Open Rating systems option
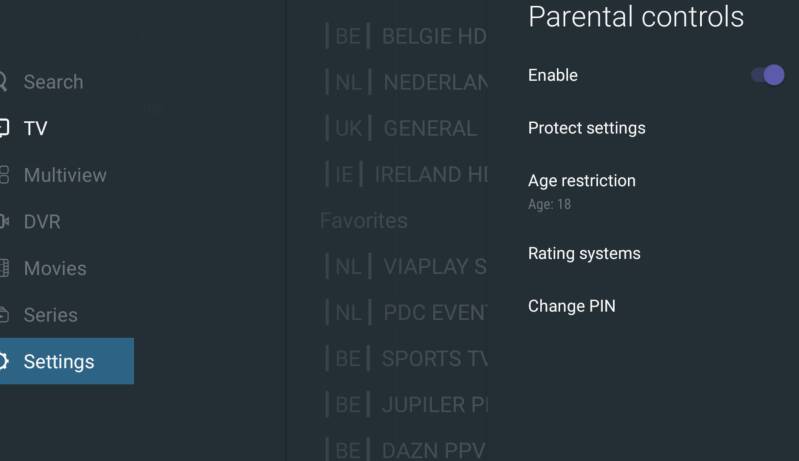This screenshot has width=799, height=461. click(584, 254)
